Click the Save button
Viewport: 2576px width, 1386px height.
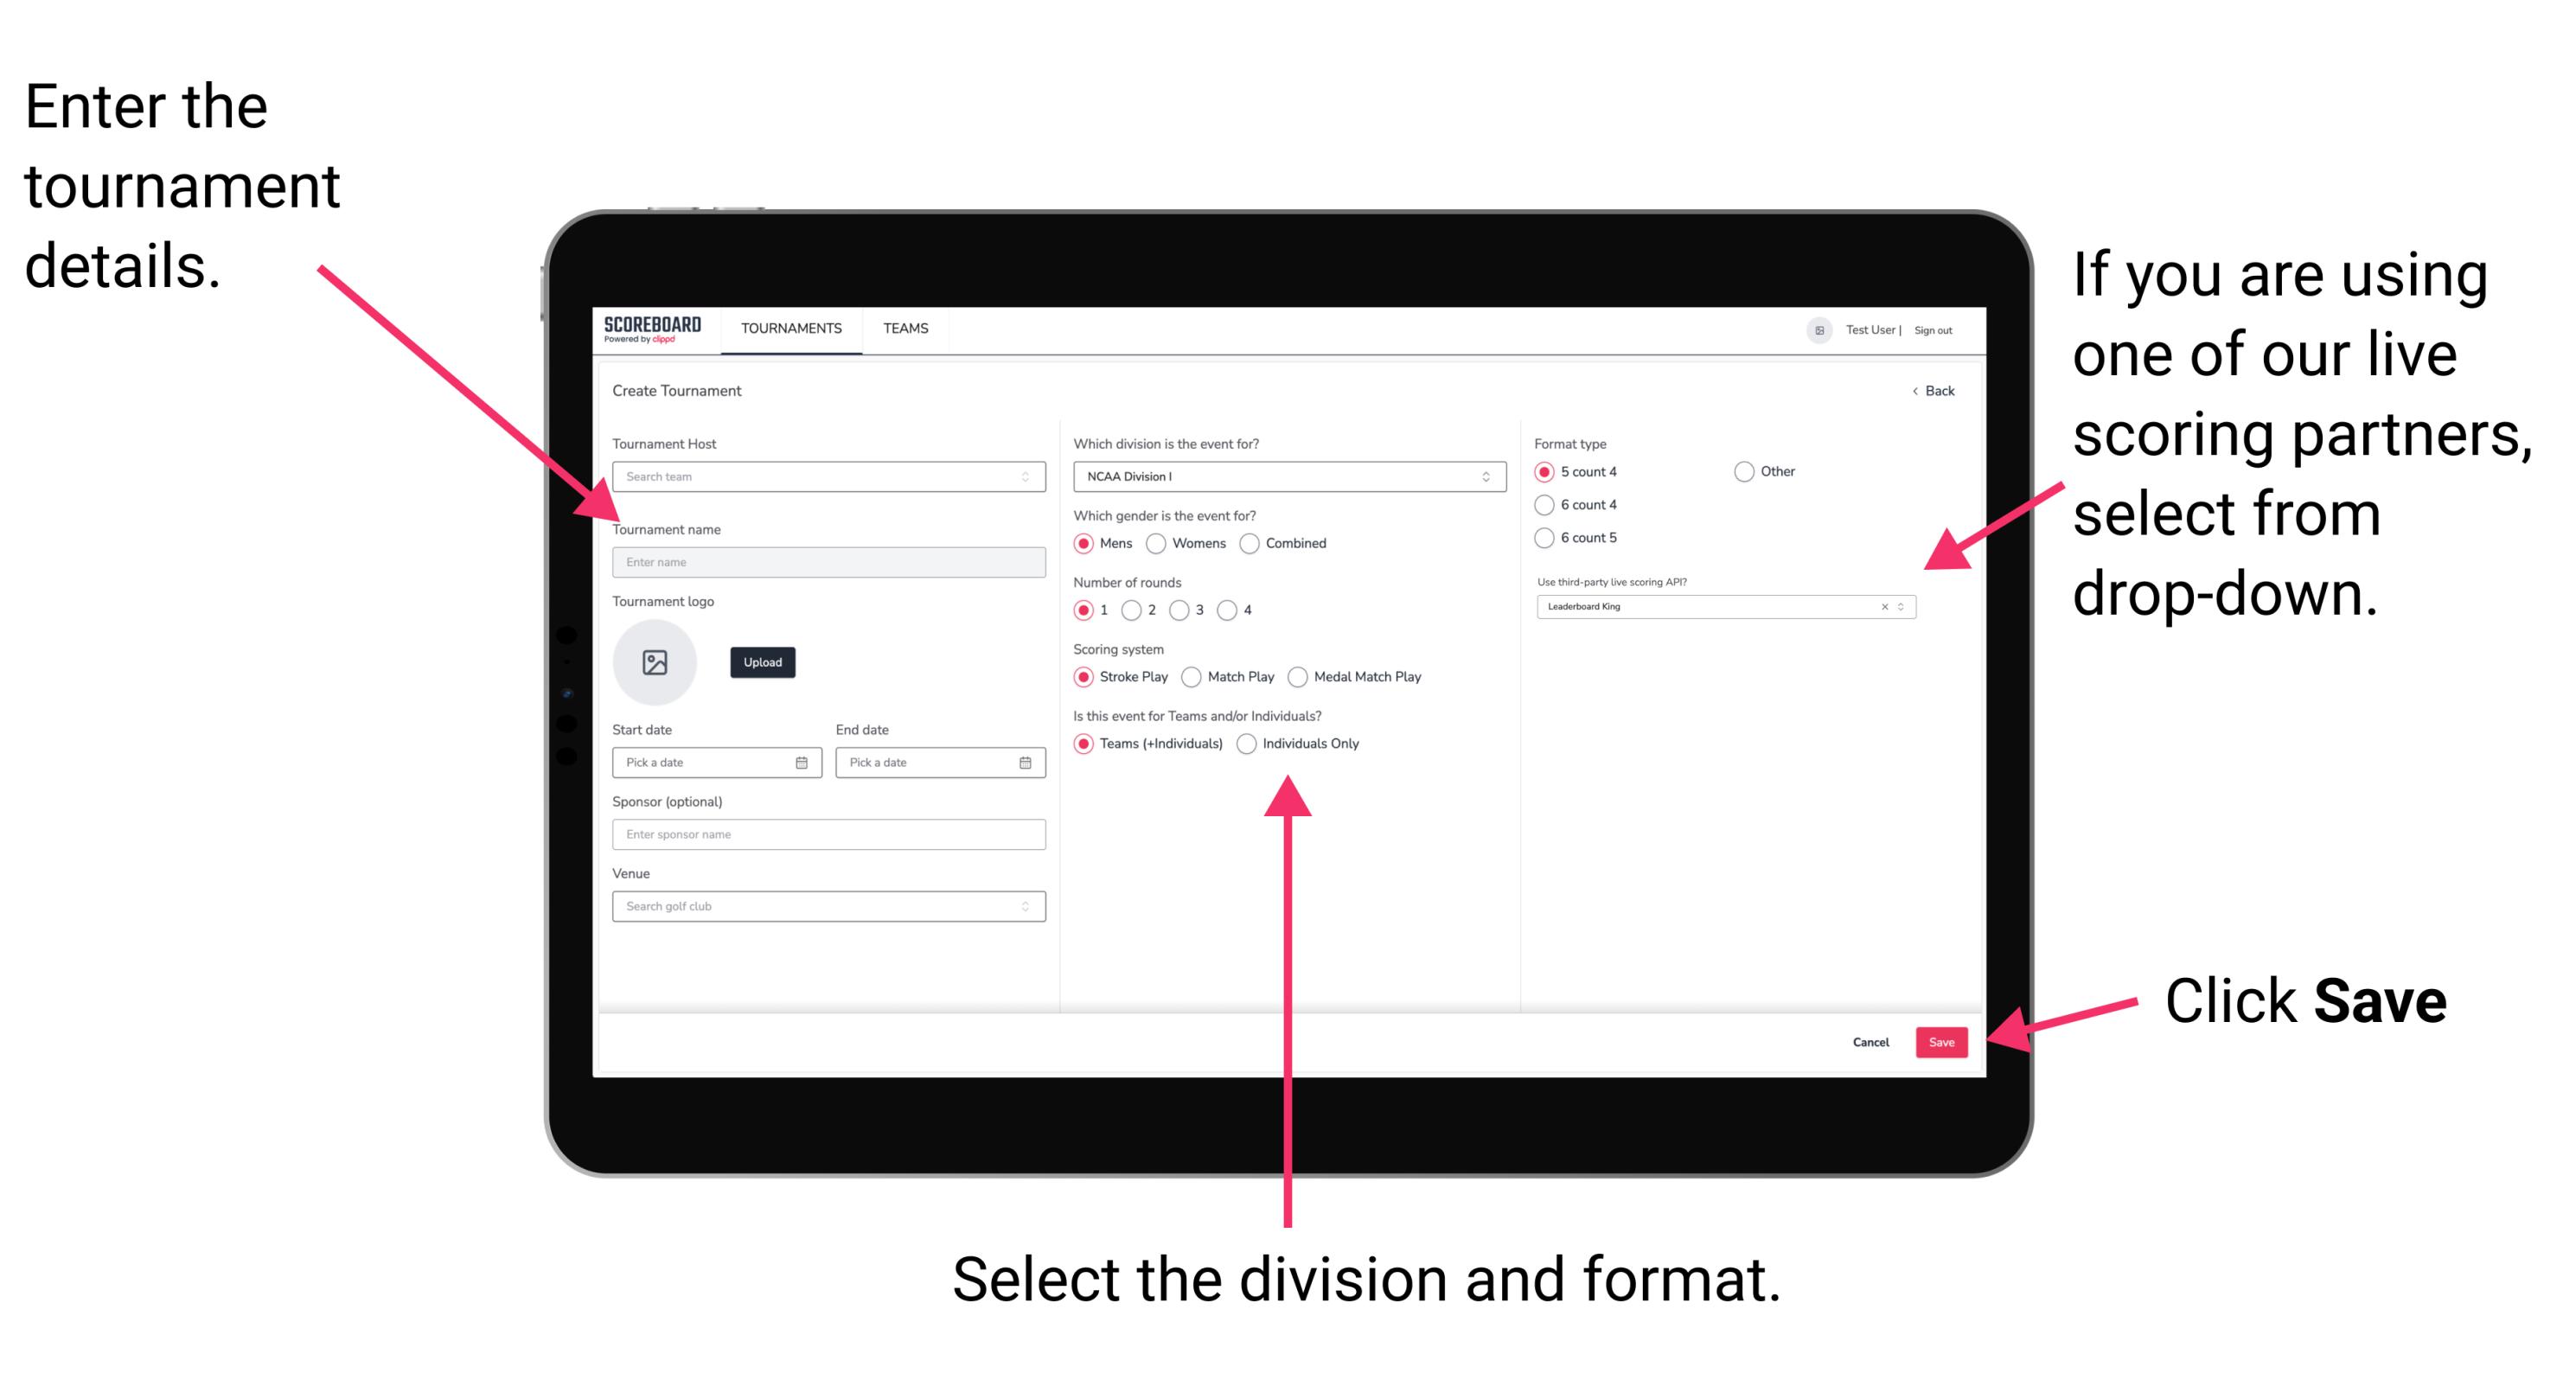[1943, 1041]
